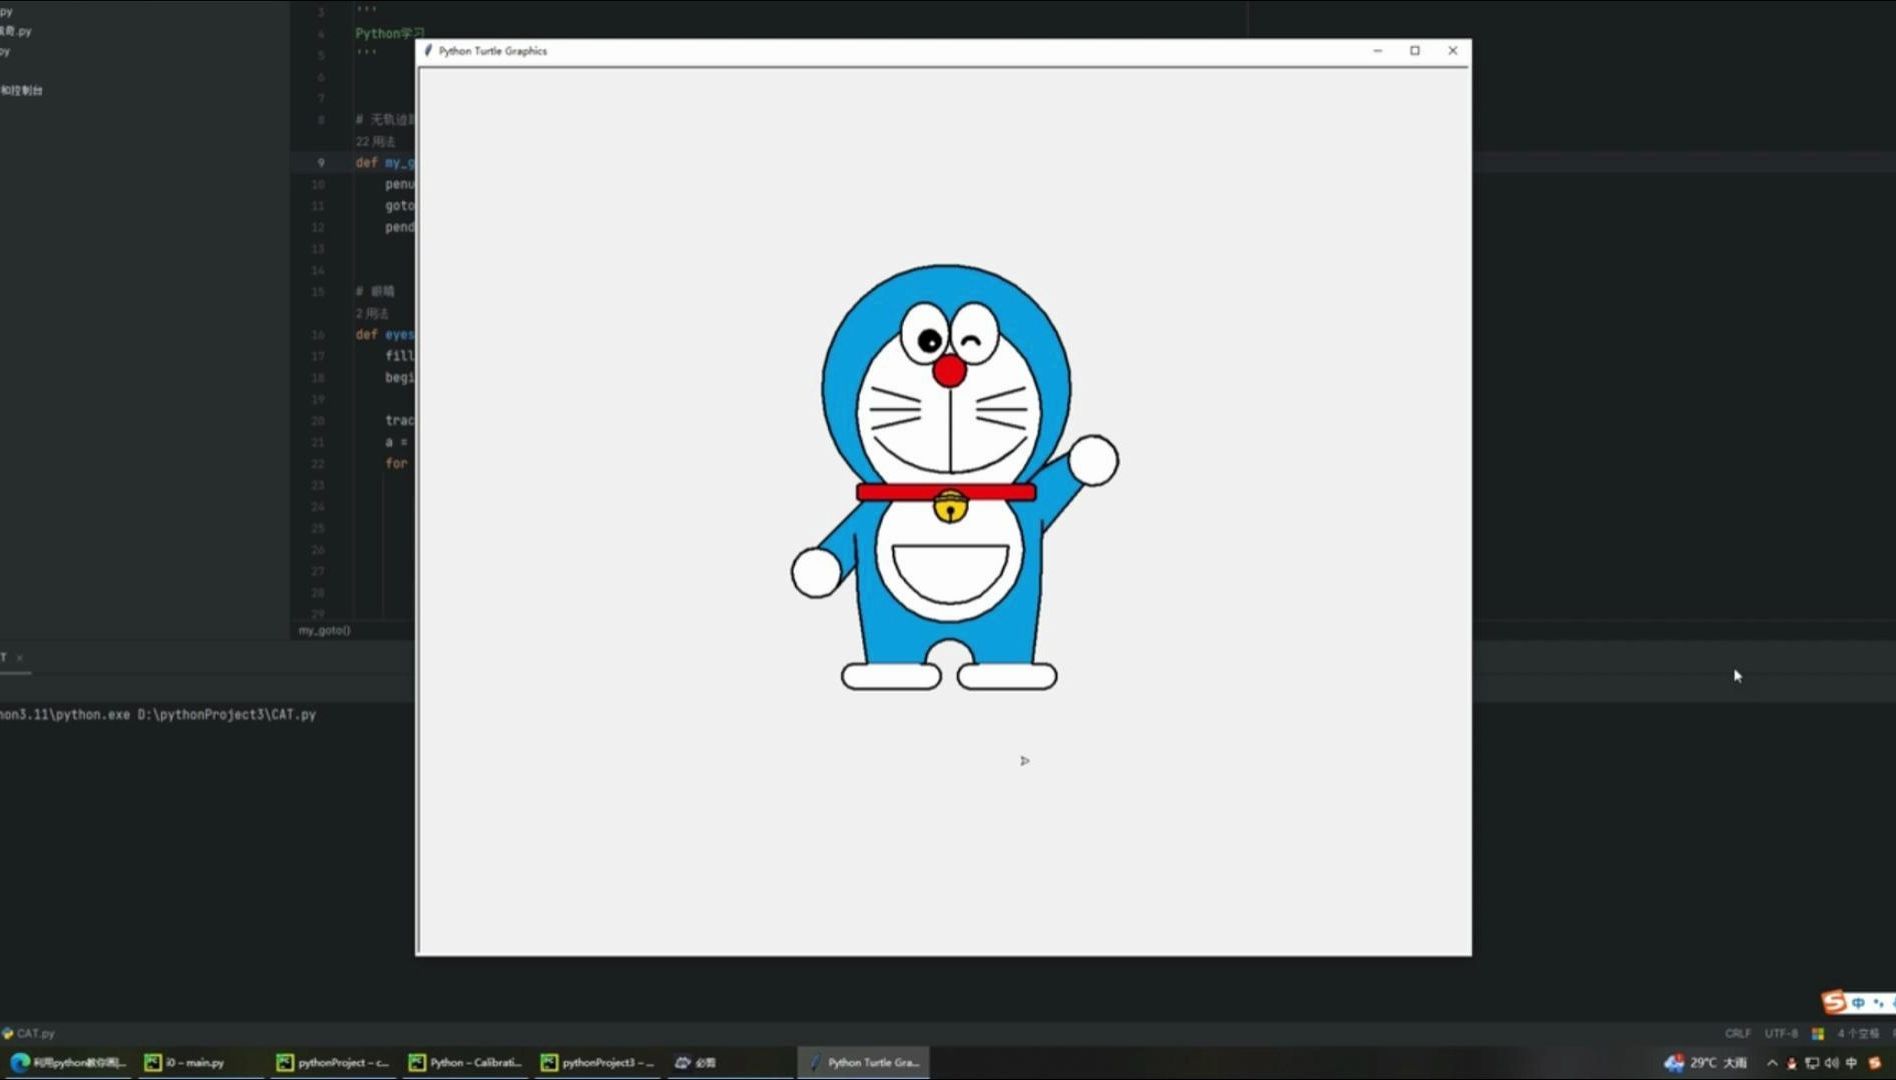Select '和控制台' item in project tree
The height and width of the screenshot is (1080, 1896).
[x=21, y=90]
